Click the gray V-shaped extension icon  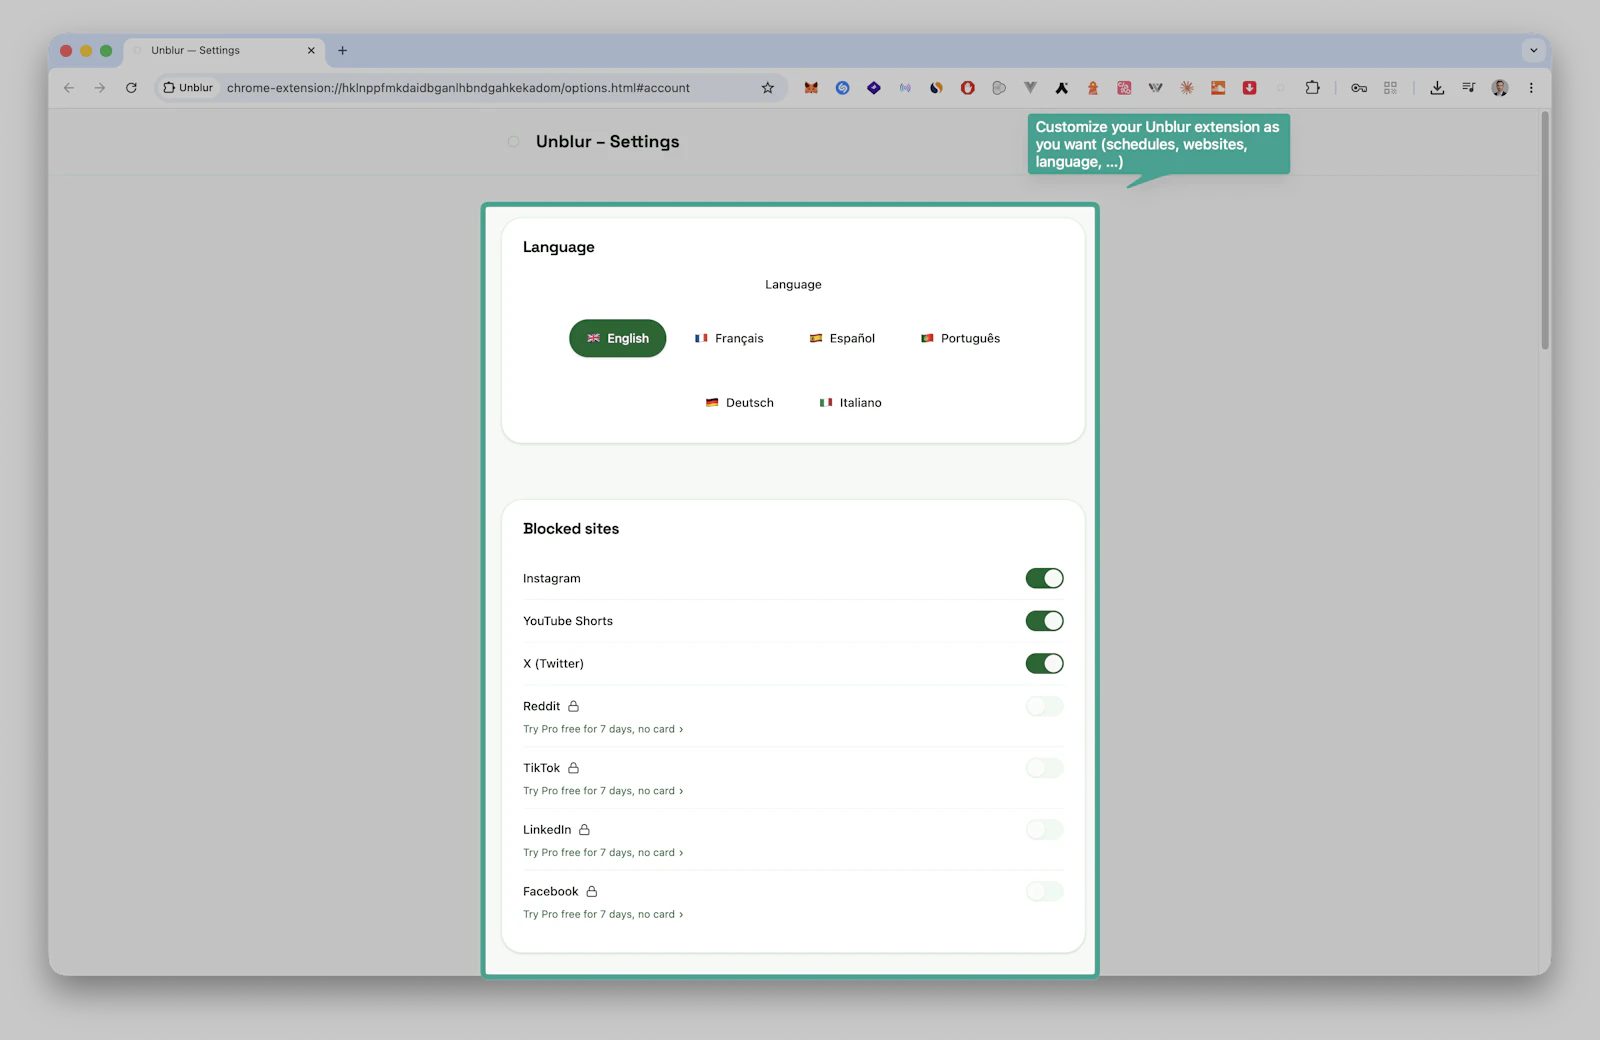(1030, 88)
